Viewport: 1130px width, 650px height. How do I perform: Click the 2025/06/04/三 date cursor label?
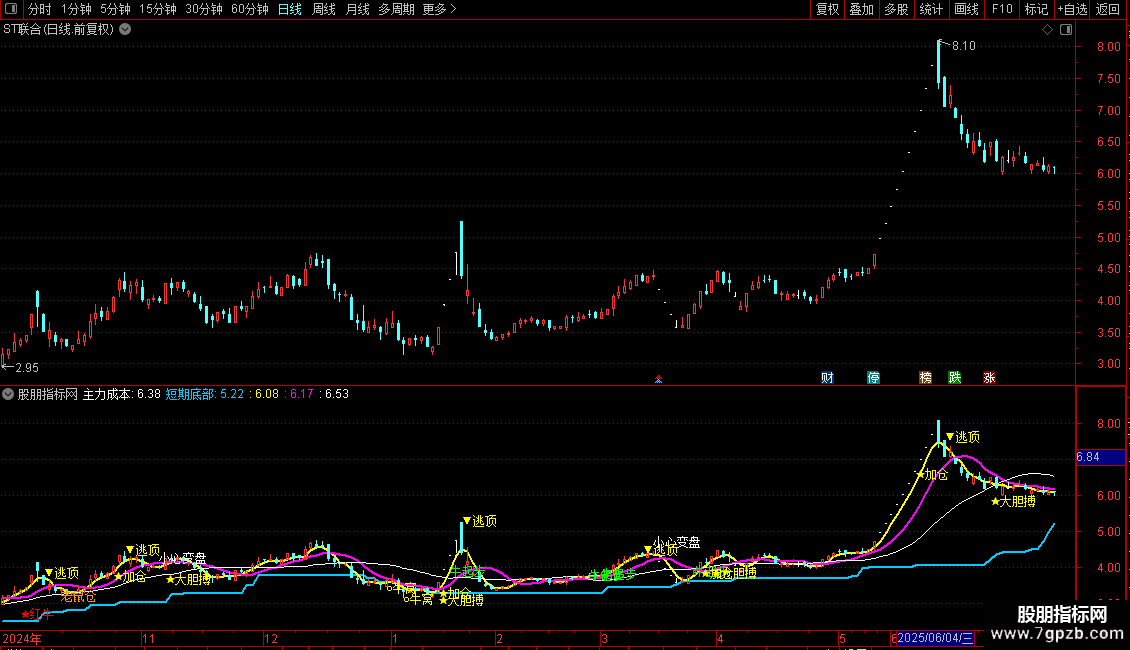(935, 638)
